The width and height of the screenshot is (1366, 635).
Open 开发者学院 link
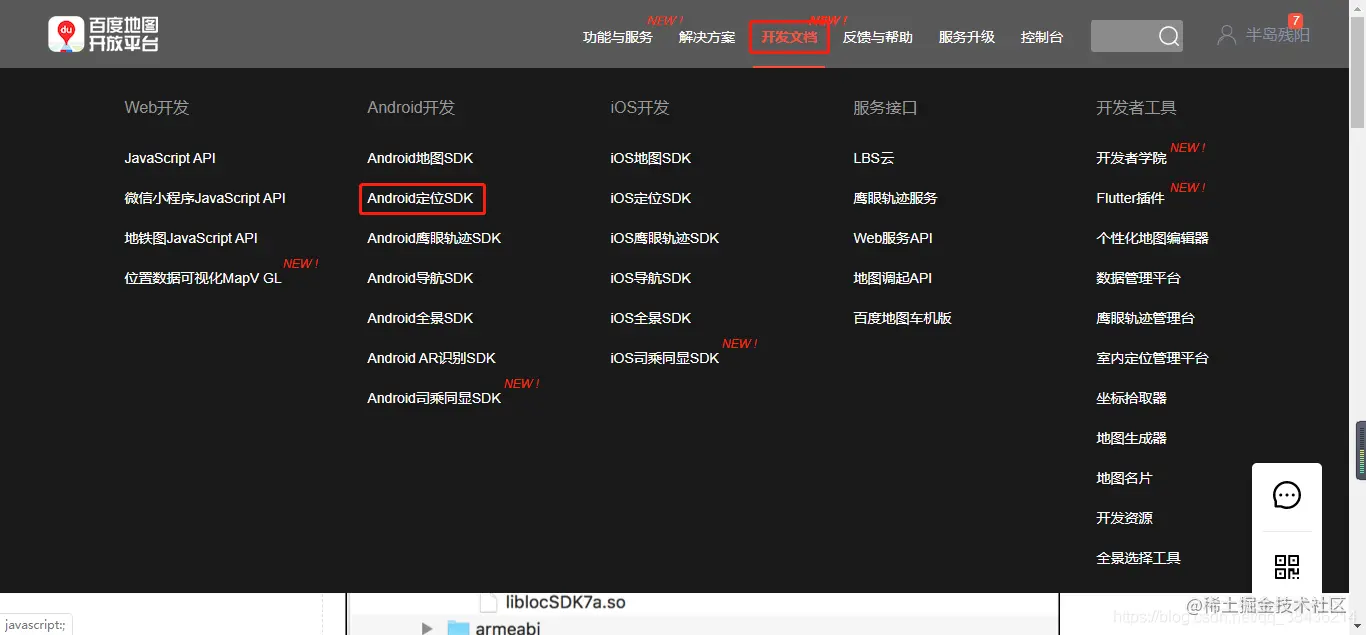pos(1131,158)
